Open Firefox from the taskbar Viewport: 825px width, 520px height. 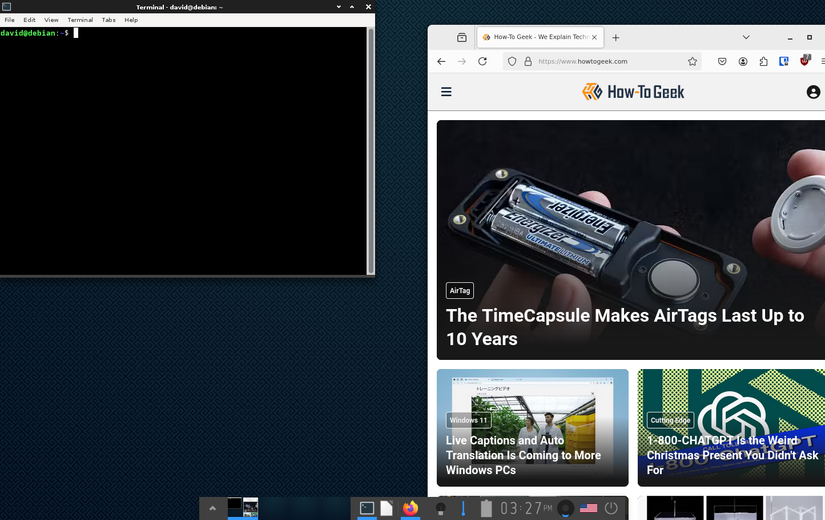pos(410,508)
